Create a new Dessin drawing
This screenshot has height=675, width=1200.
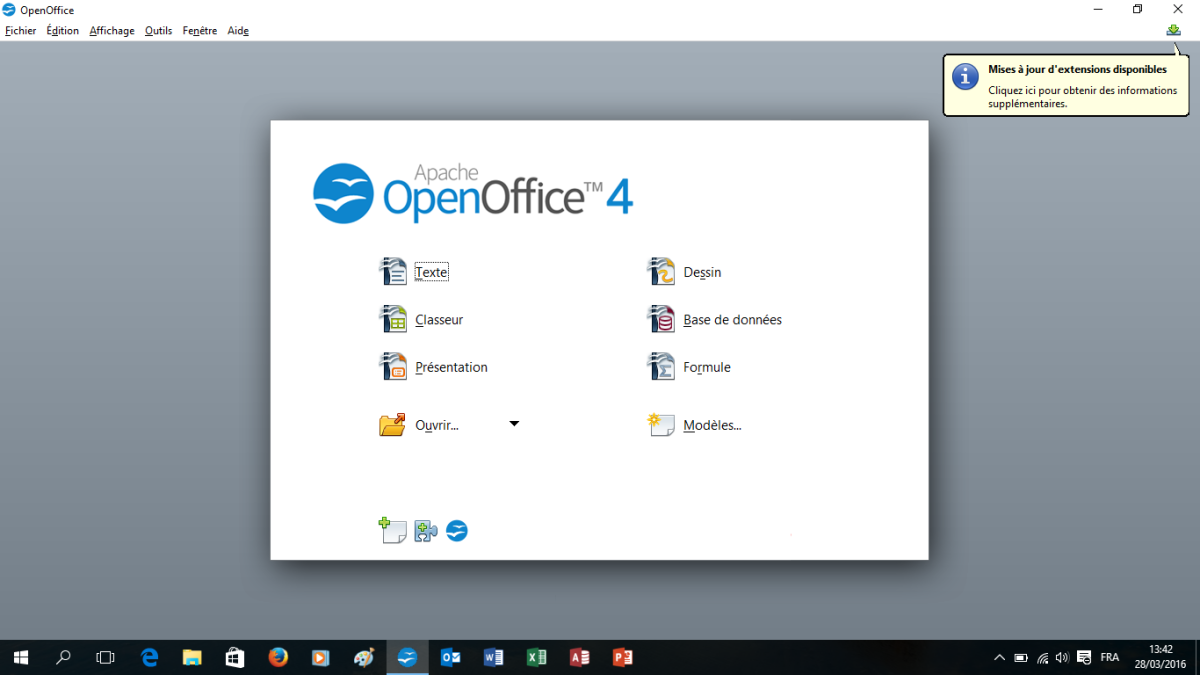pos(685,272)
